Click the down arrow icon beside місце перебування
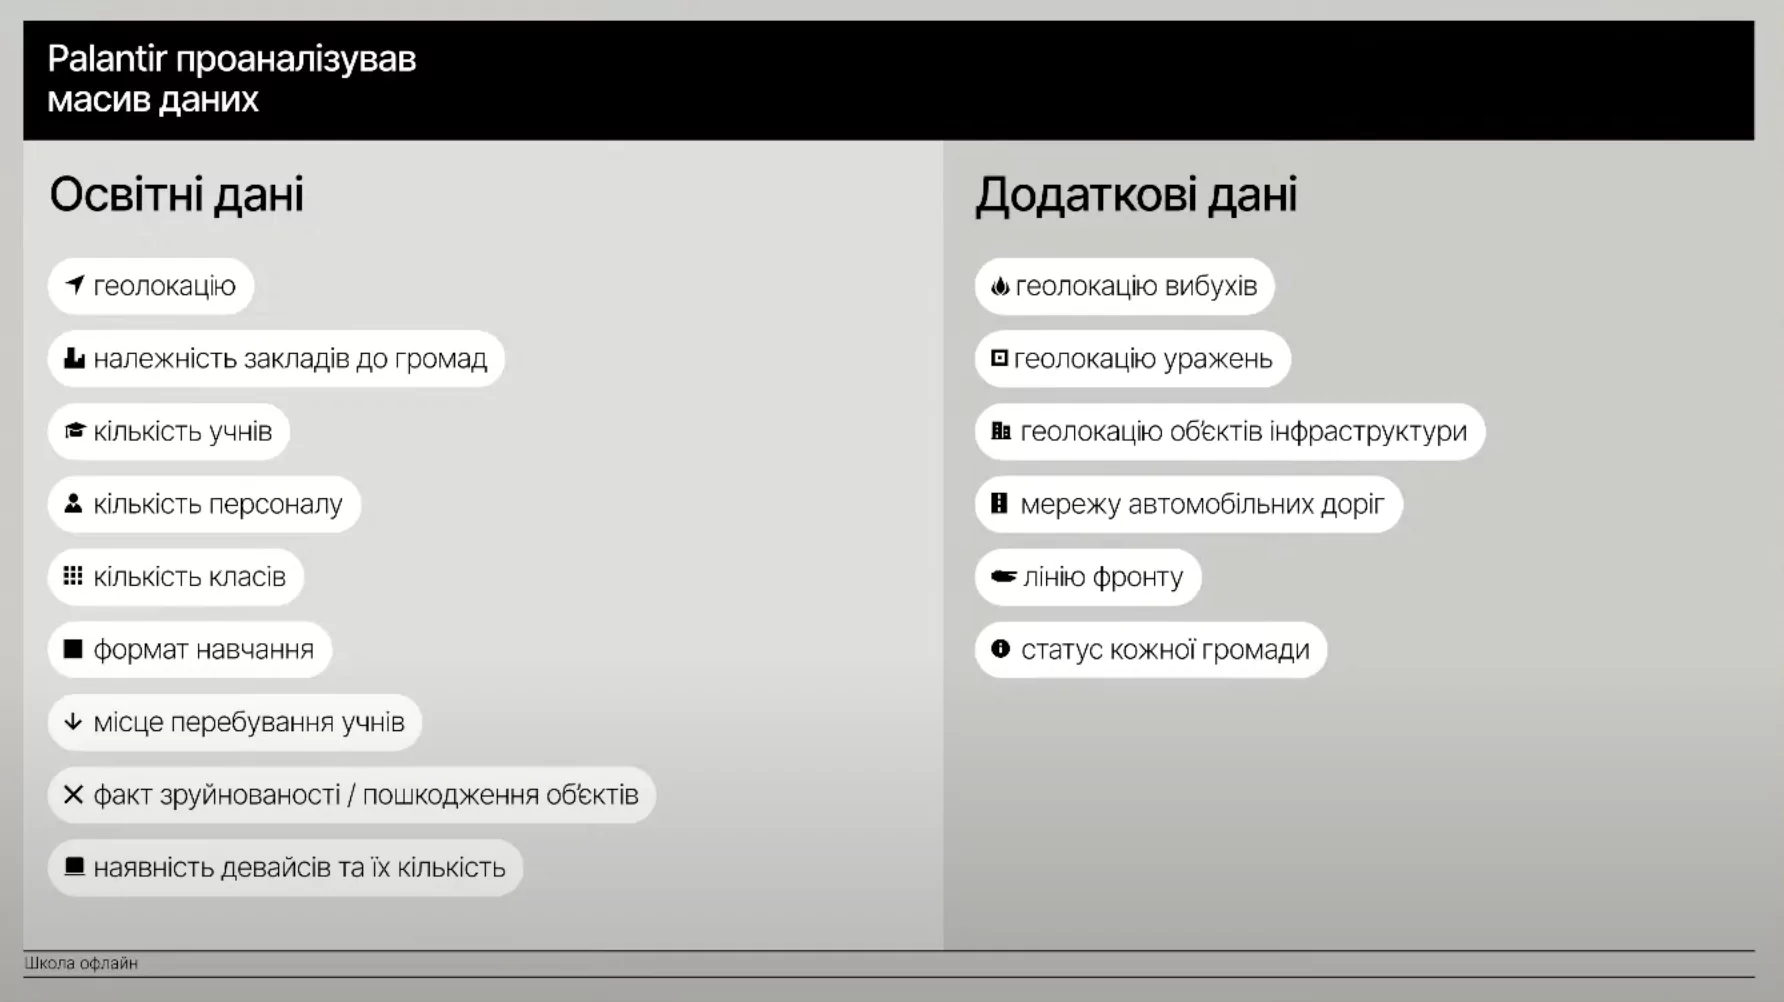The height and width of the screenshot is (1002, 1784). [x=73, y=721]
